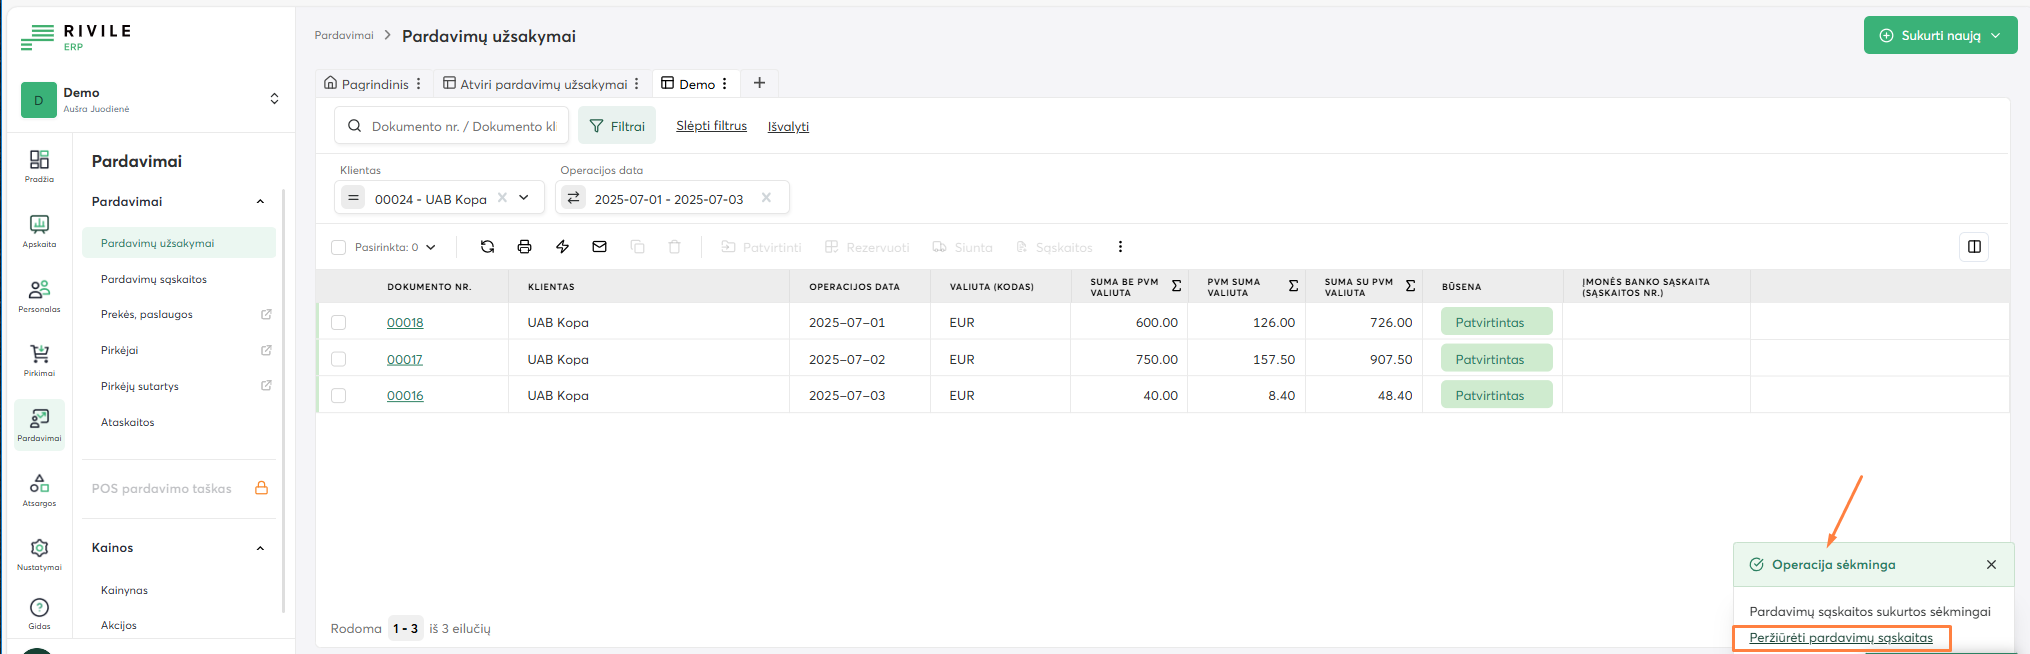Click the Išvalyti filters link
Image resolution: width=2030 pixels, height=654 pixels.
pyautogui.click(x=788, y=127)
